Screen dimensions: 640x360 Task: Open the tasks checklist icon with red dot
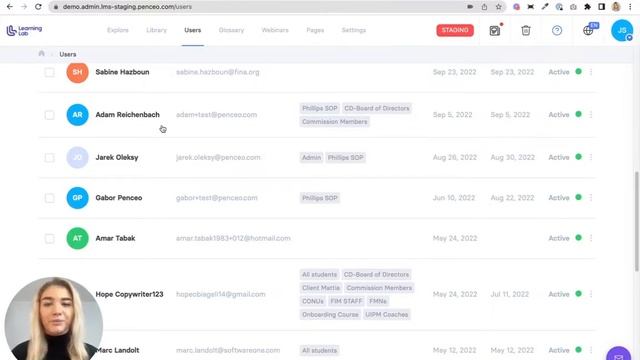[x=495, y=30]
